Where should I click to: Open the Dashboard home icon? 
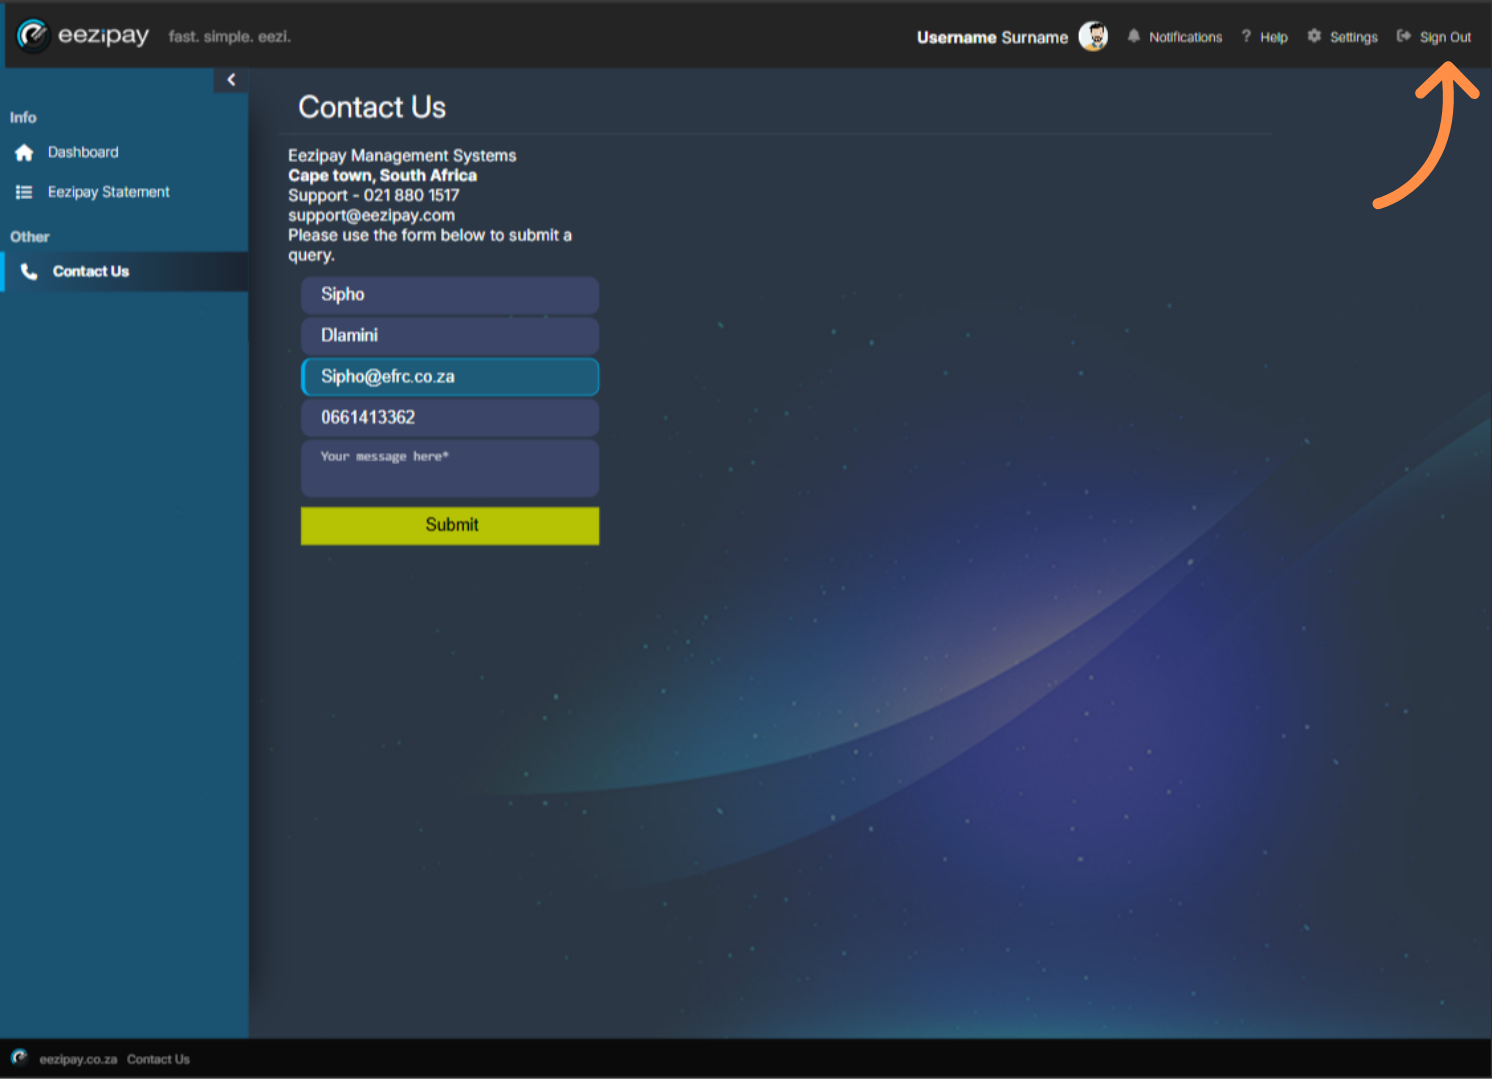24,153
